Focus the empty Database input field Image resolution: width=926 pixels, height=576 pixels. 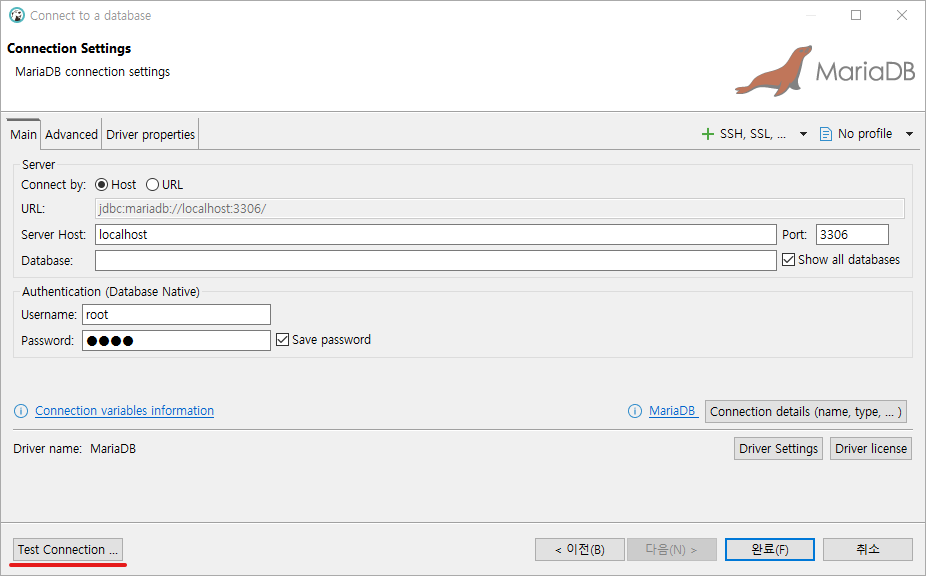tap(436, 261)
